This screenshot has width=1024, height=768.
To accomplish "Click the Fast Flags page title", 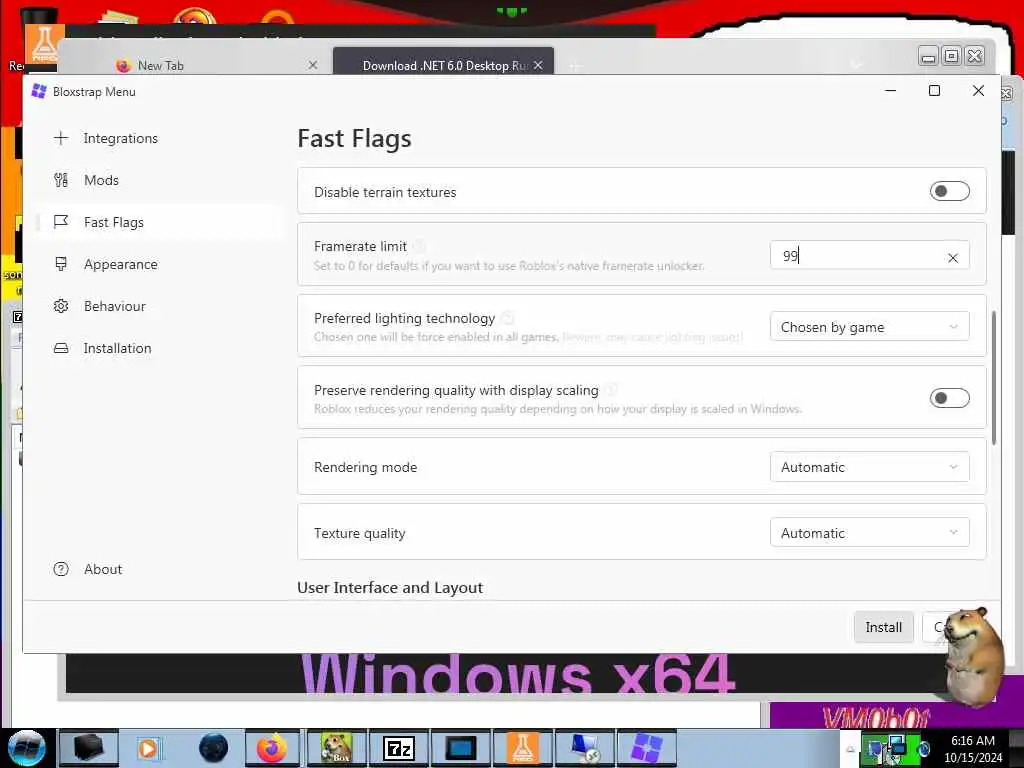I will click(x=355, y=138).
